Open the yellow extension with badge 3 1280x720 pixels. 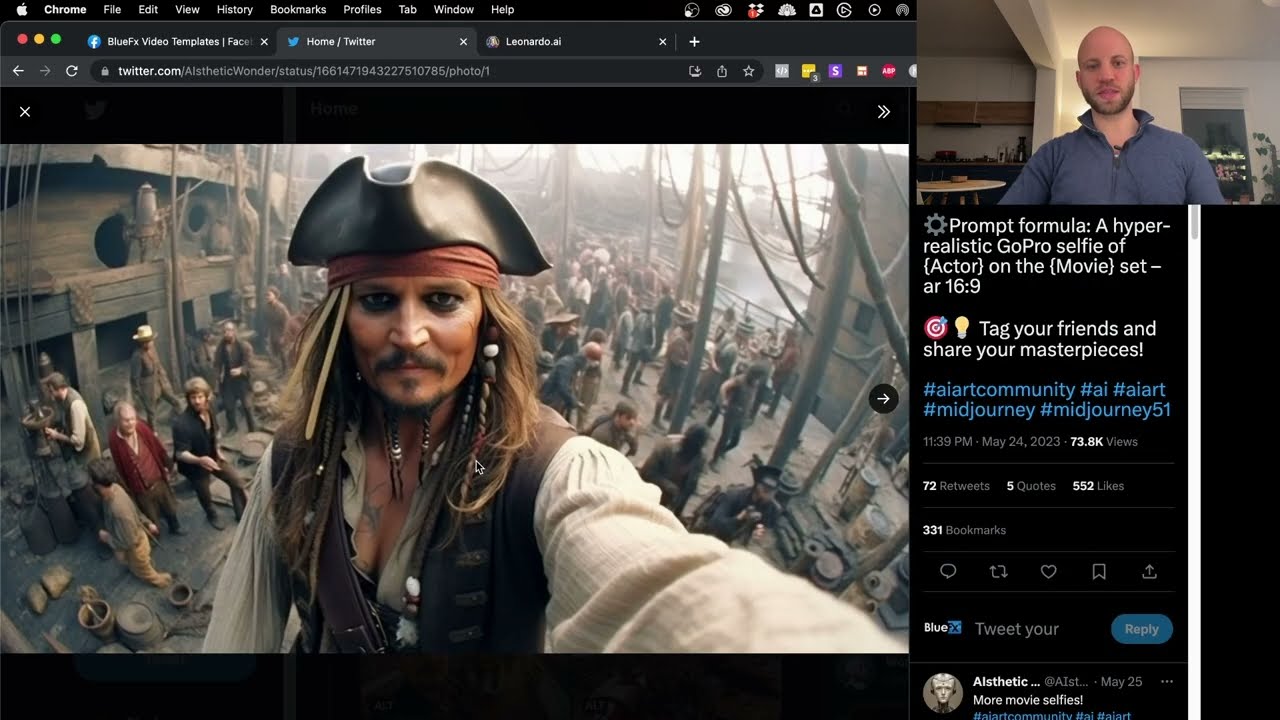[x=809, y=72]
